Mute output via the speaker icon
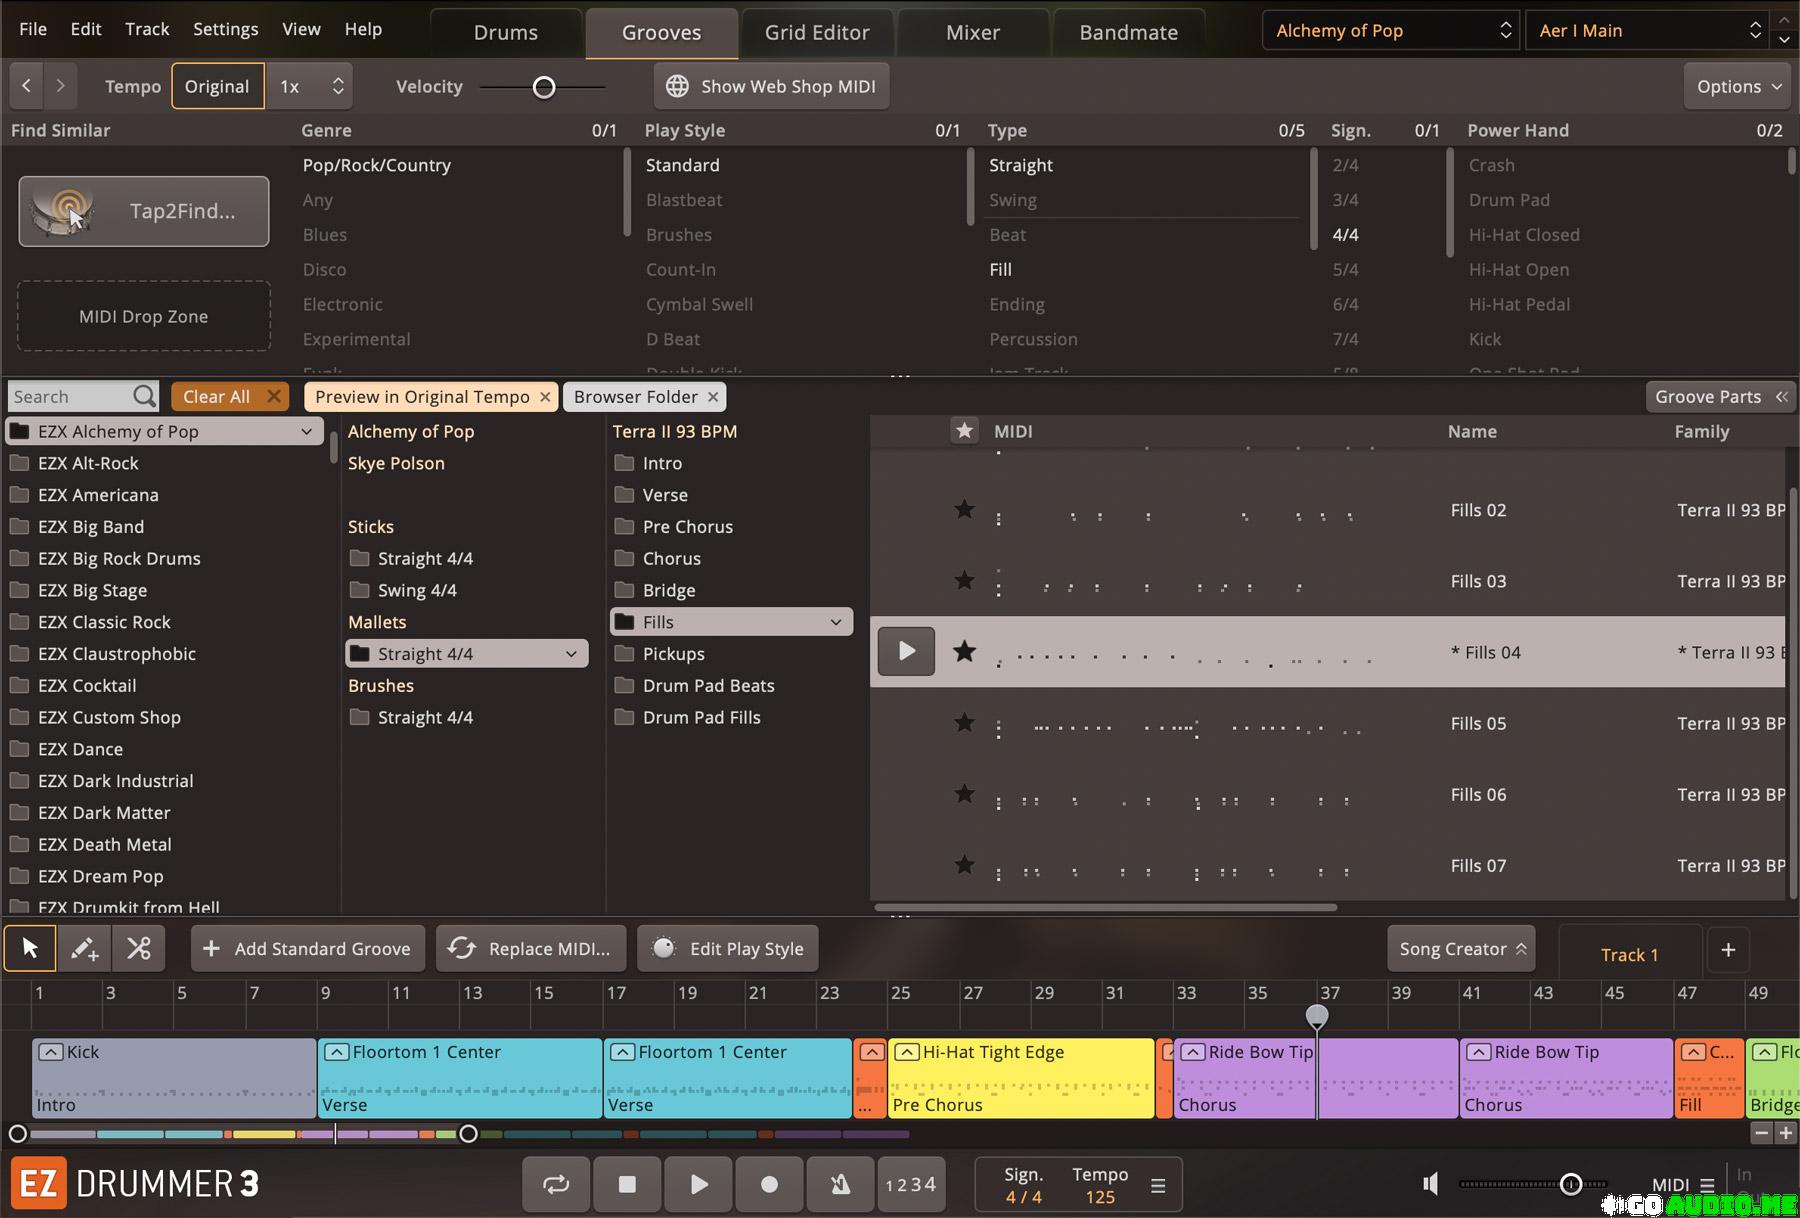The width and height of the screenshot is (1800, 1218). pos(1431,1184)
